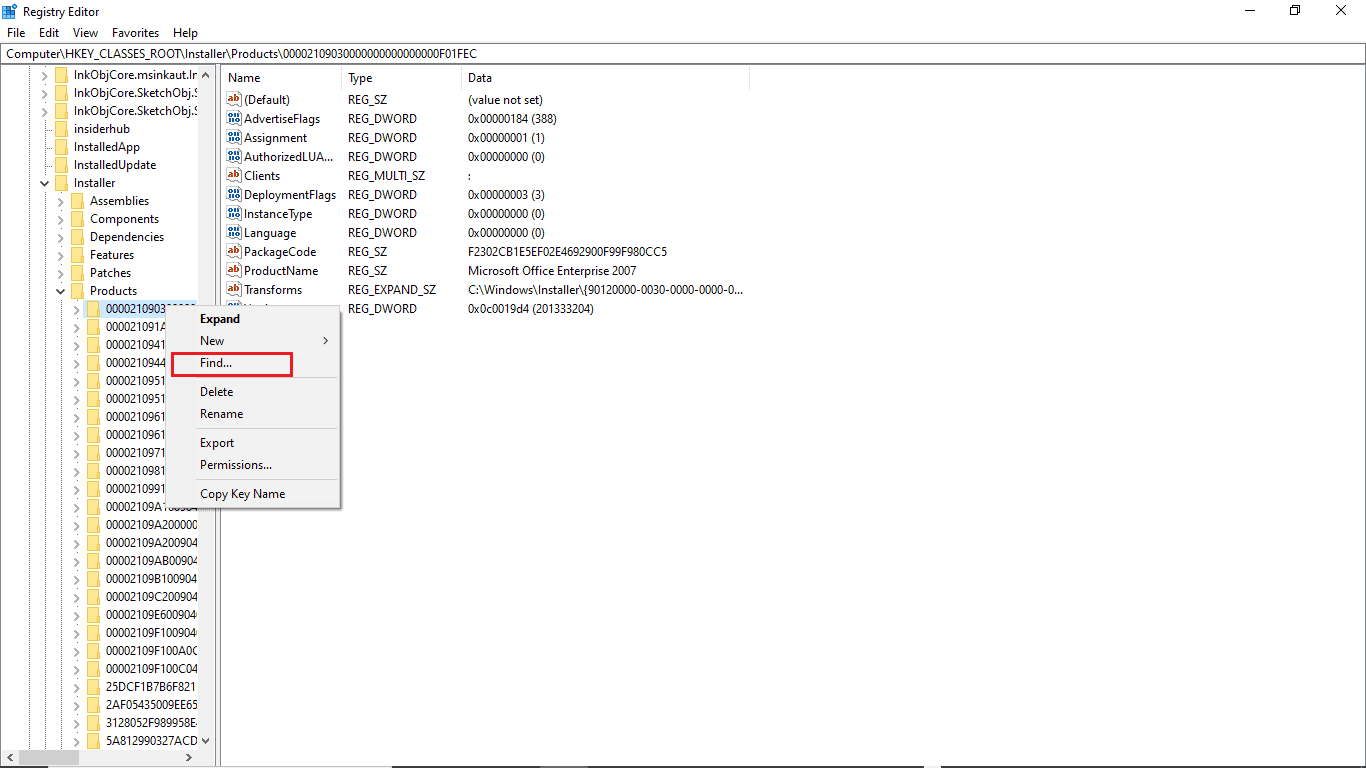The image size is (1366, 768).
Task: Choose Export in the context menu
Action: point(253,443)
